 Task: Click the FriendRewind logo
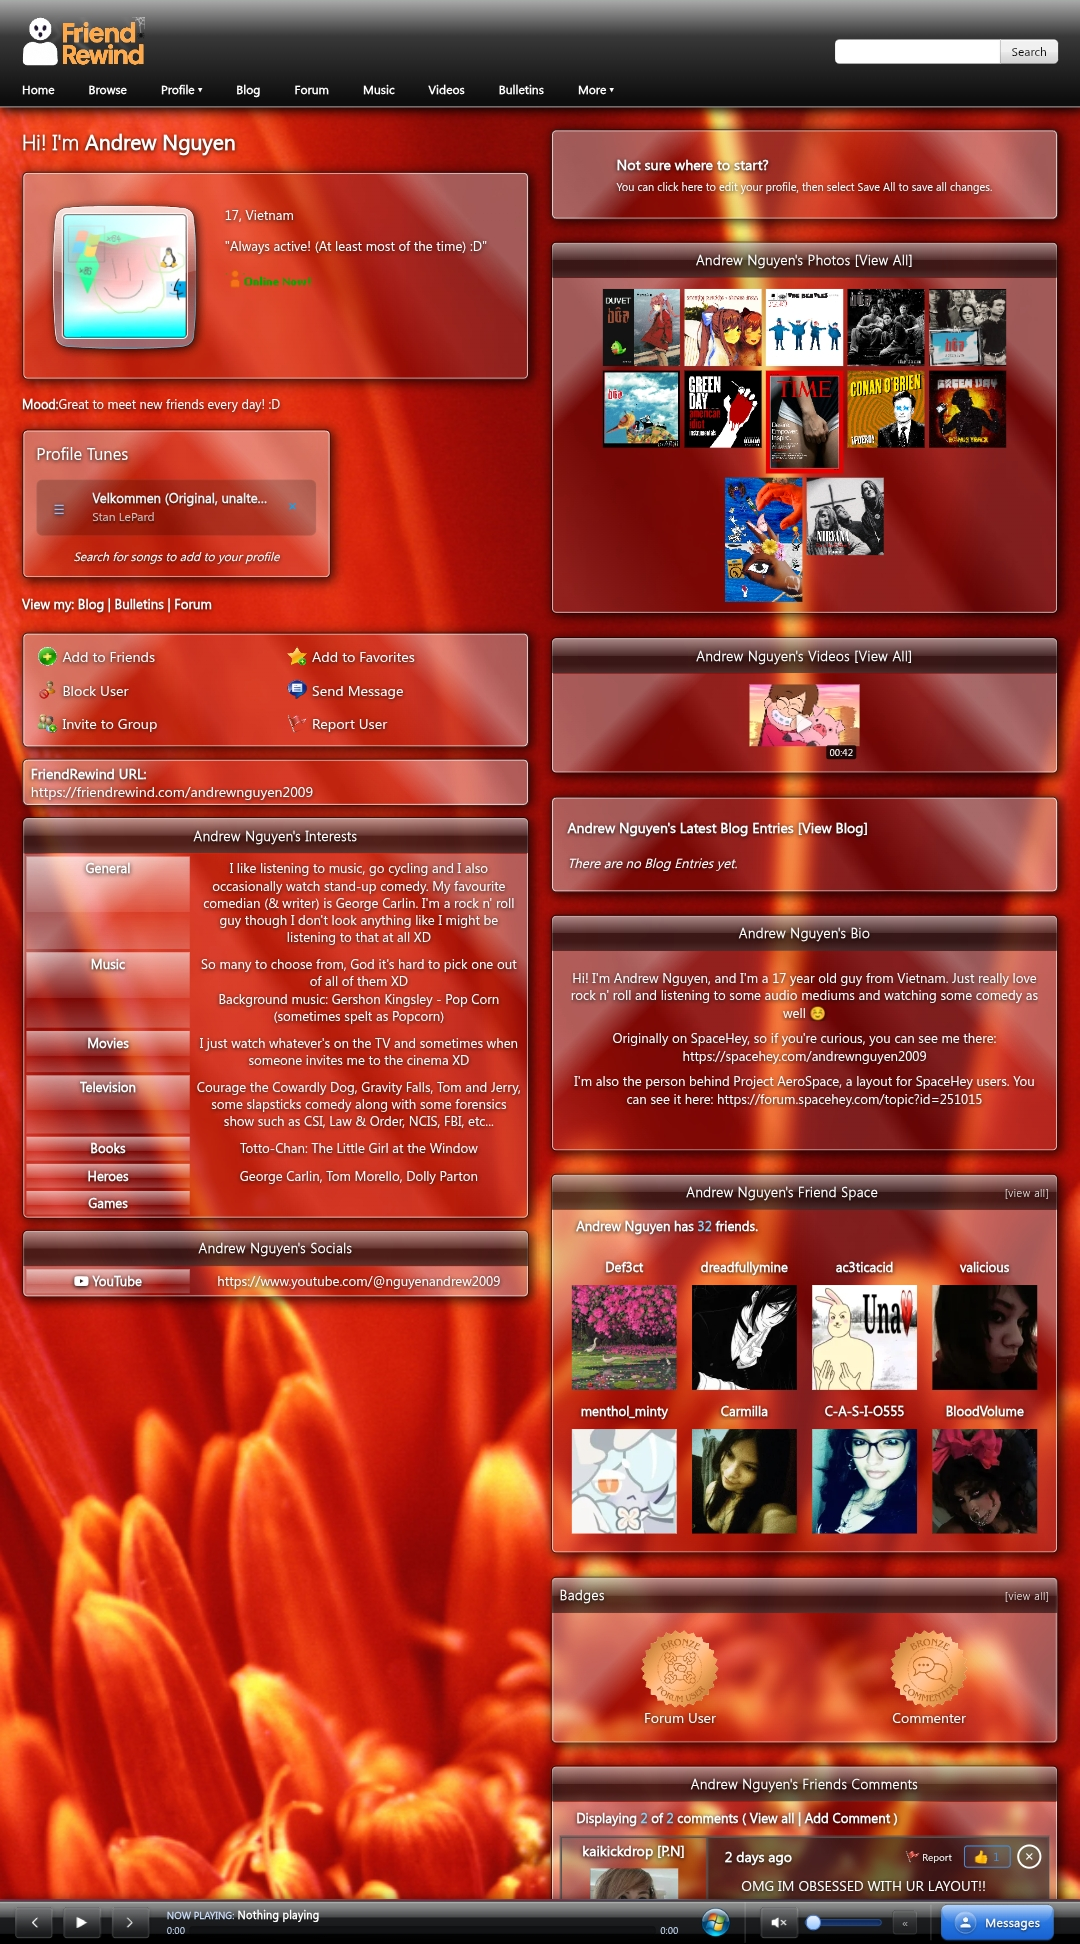(x=84, y=43)
